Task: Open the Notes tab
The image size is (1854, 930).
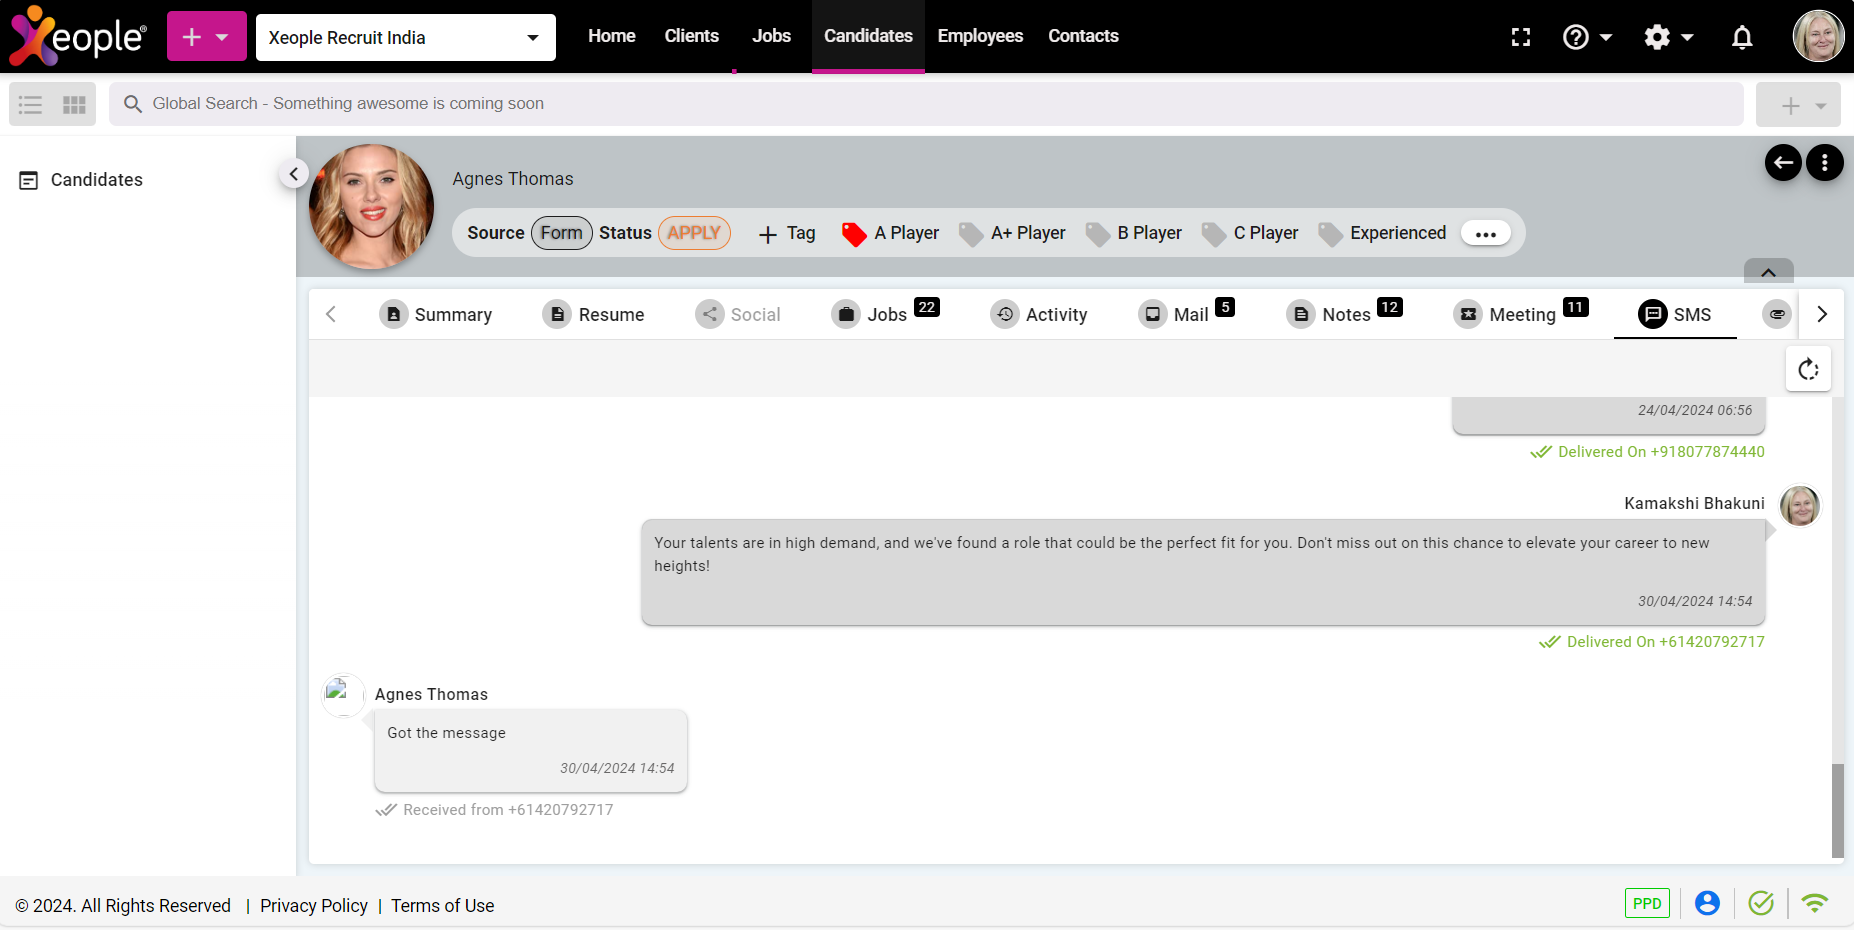Action: [x=1344, y=315]
